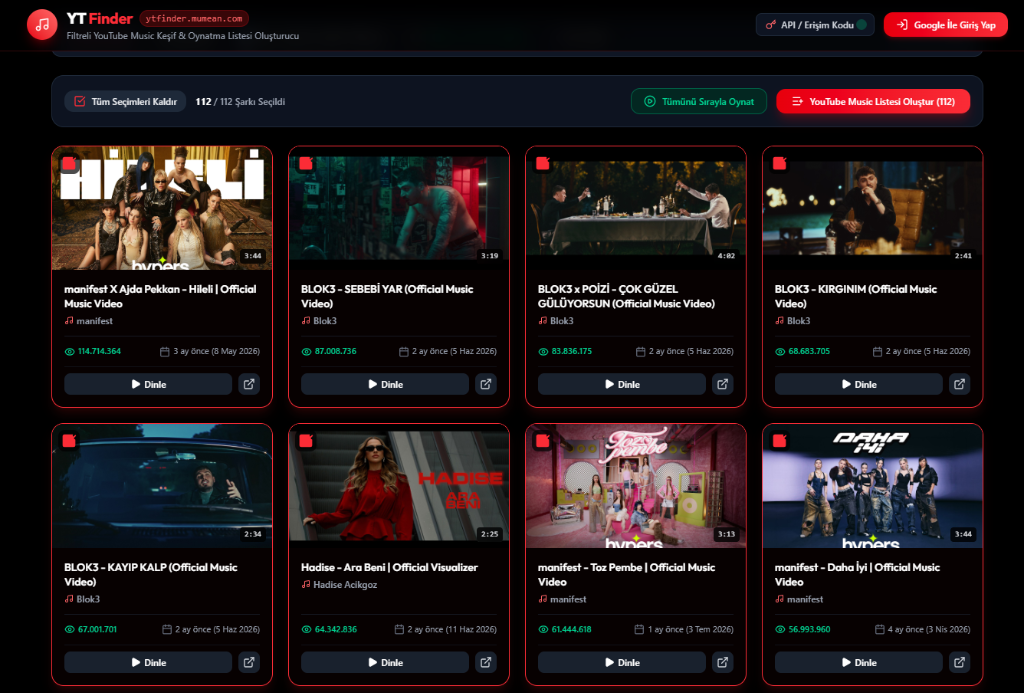Click the Hileli video thumbnail
The image size is (1024, 693).
(162, 208)
